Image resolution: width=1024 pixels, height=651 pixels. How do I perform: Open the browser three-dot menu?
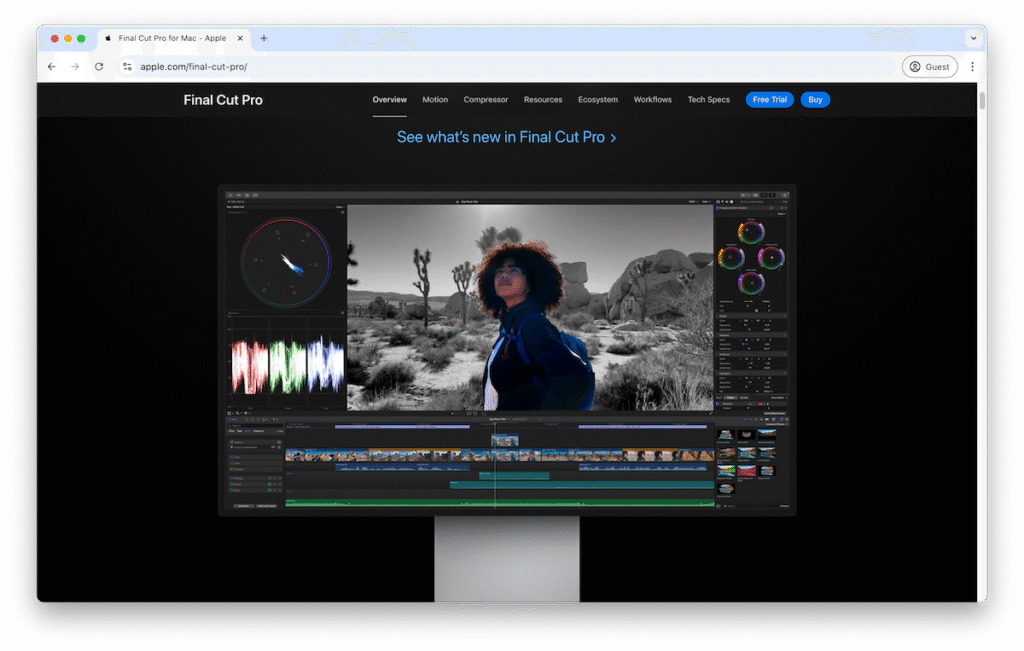coord(972,67)
